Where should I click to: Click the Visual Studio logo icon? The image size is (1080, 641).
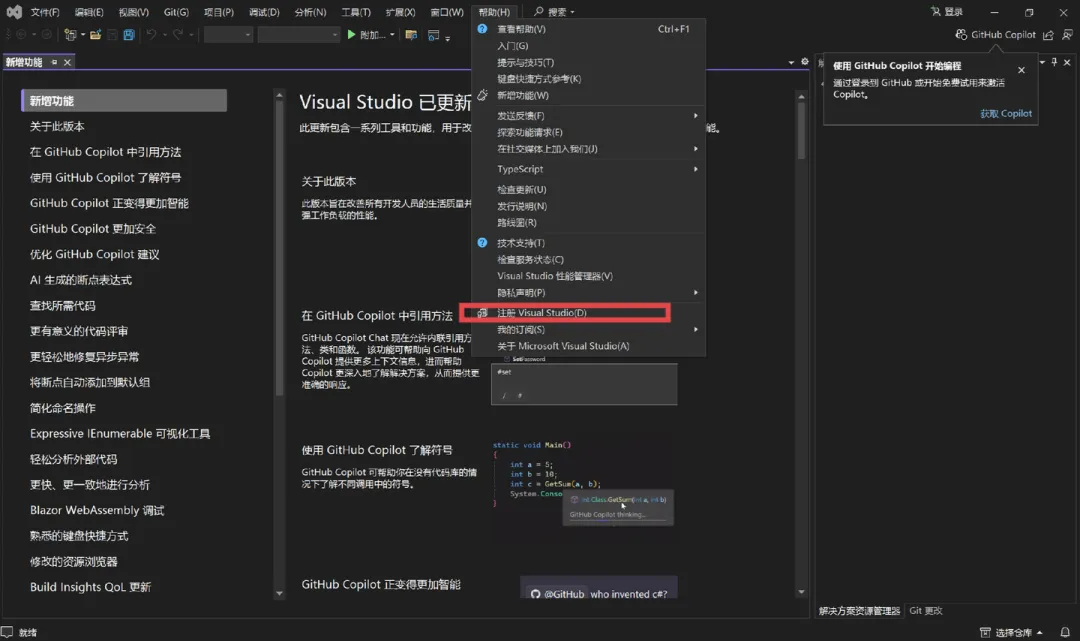click(14, 12)
